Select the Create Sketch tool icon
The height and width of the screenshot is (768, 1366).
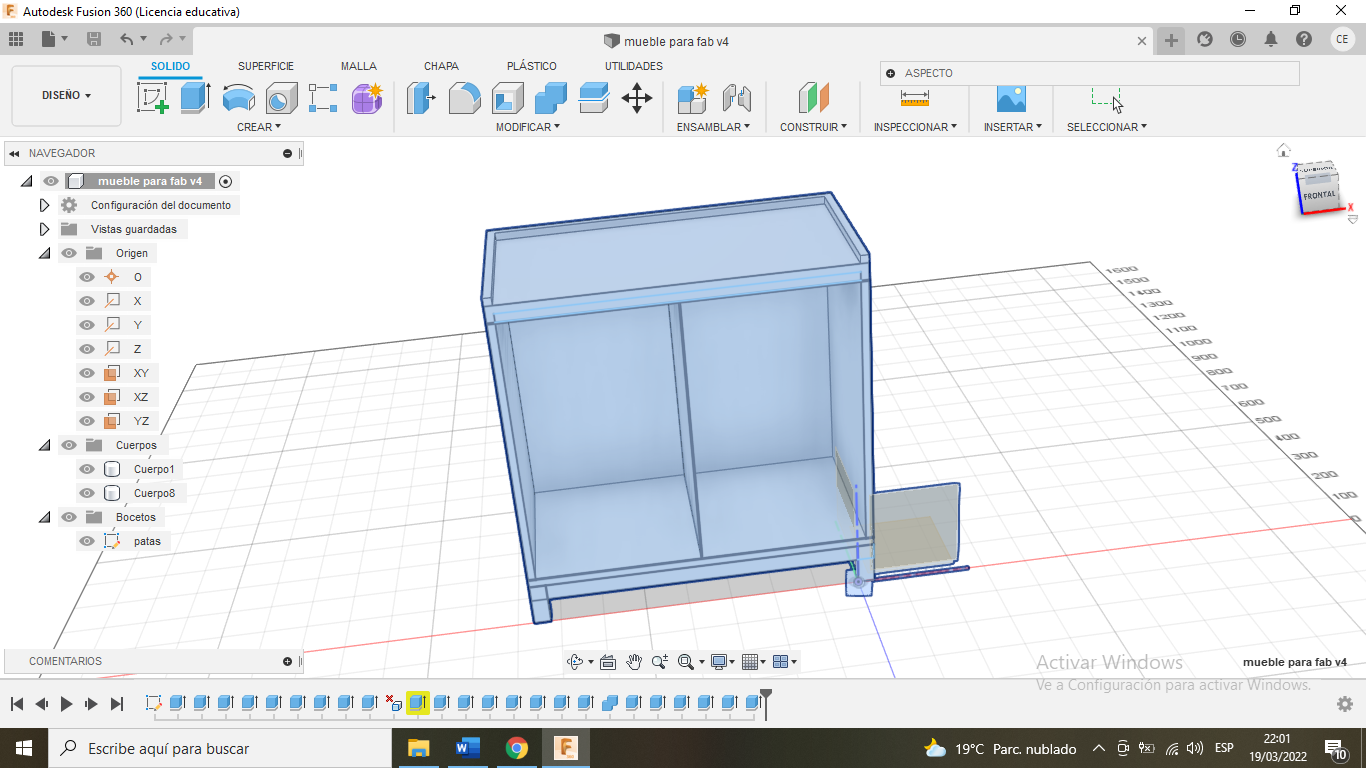(x=152, y=98)
